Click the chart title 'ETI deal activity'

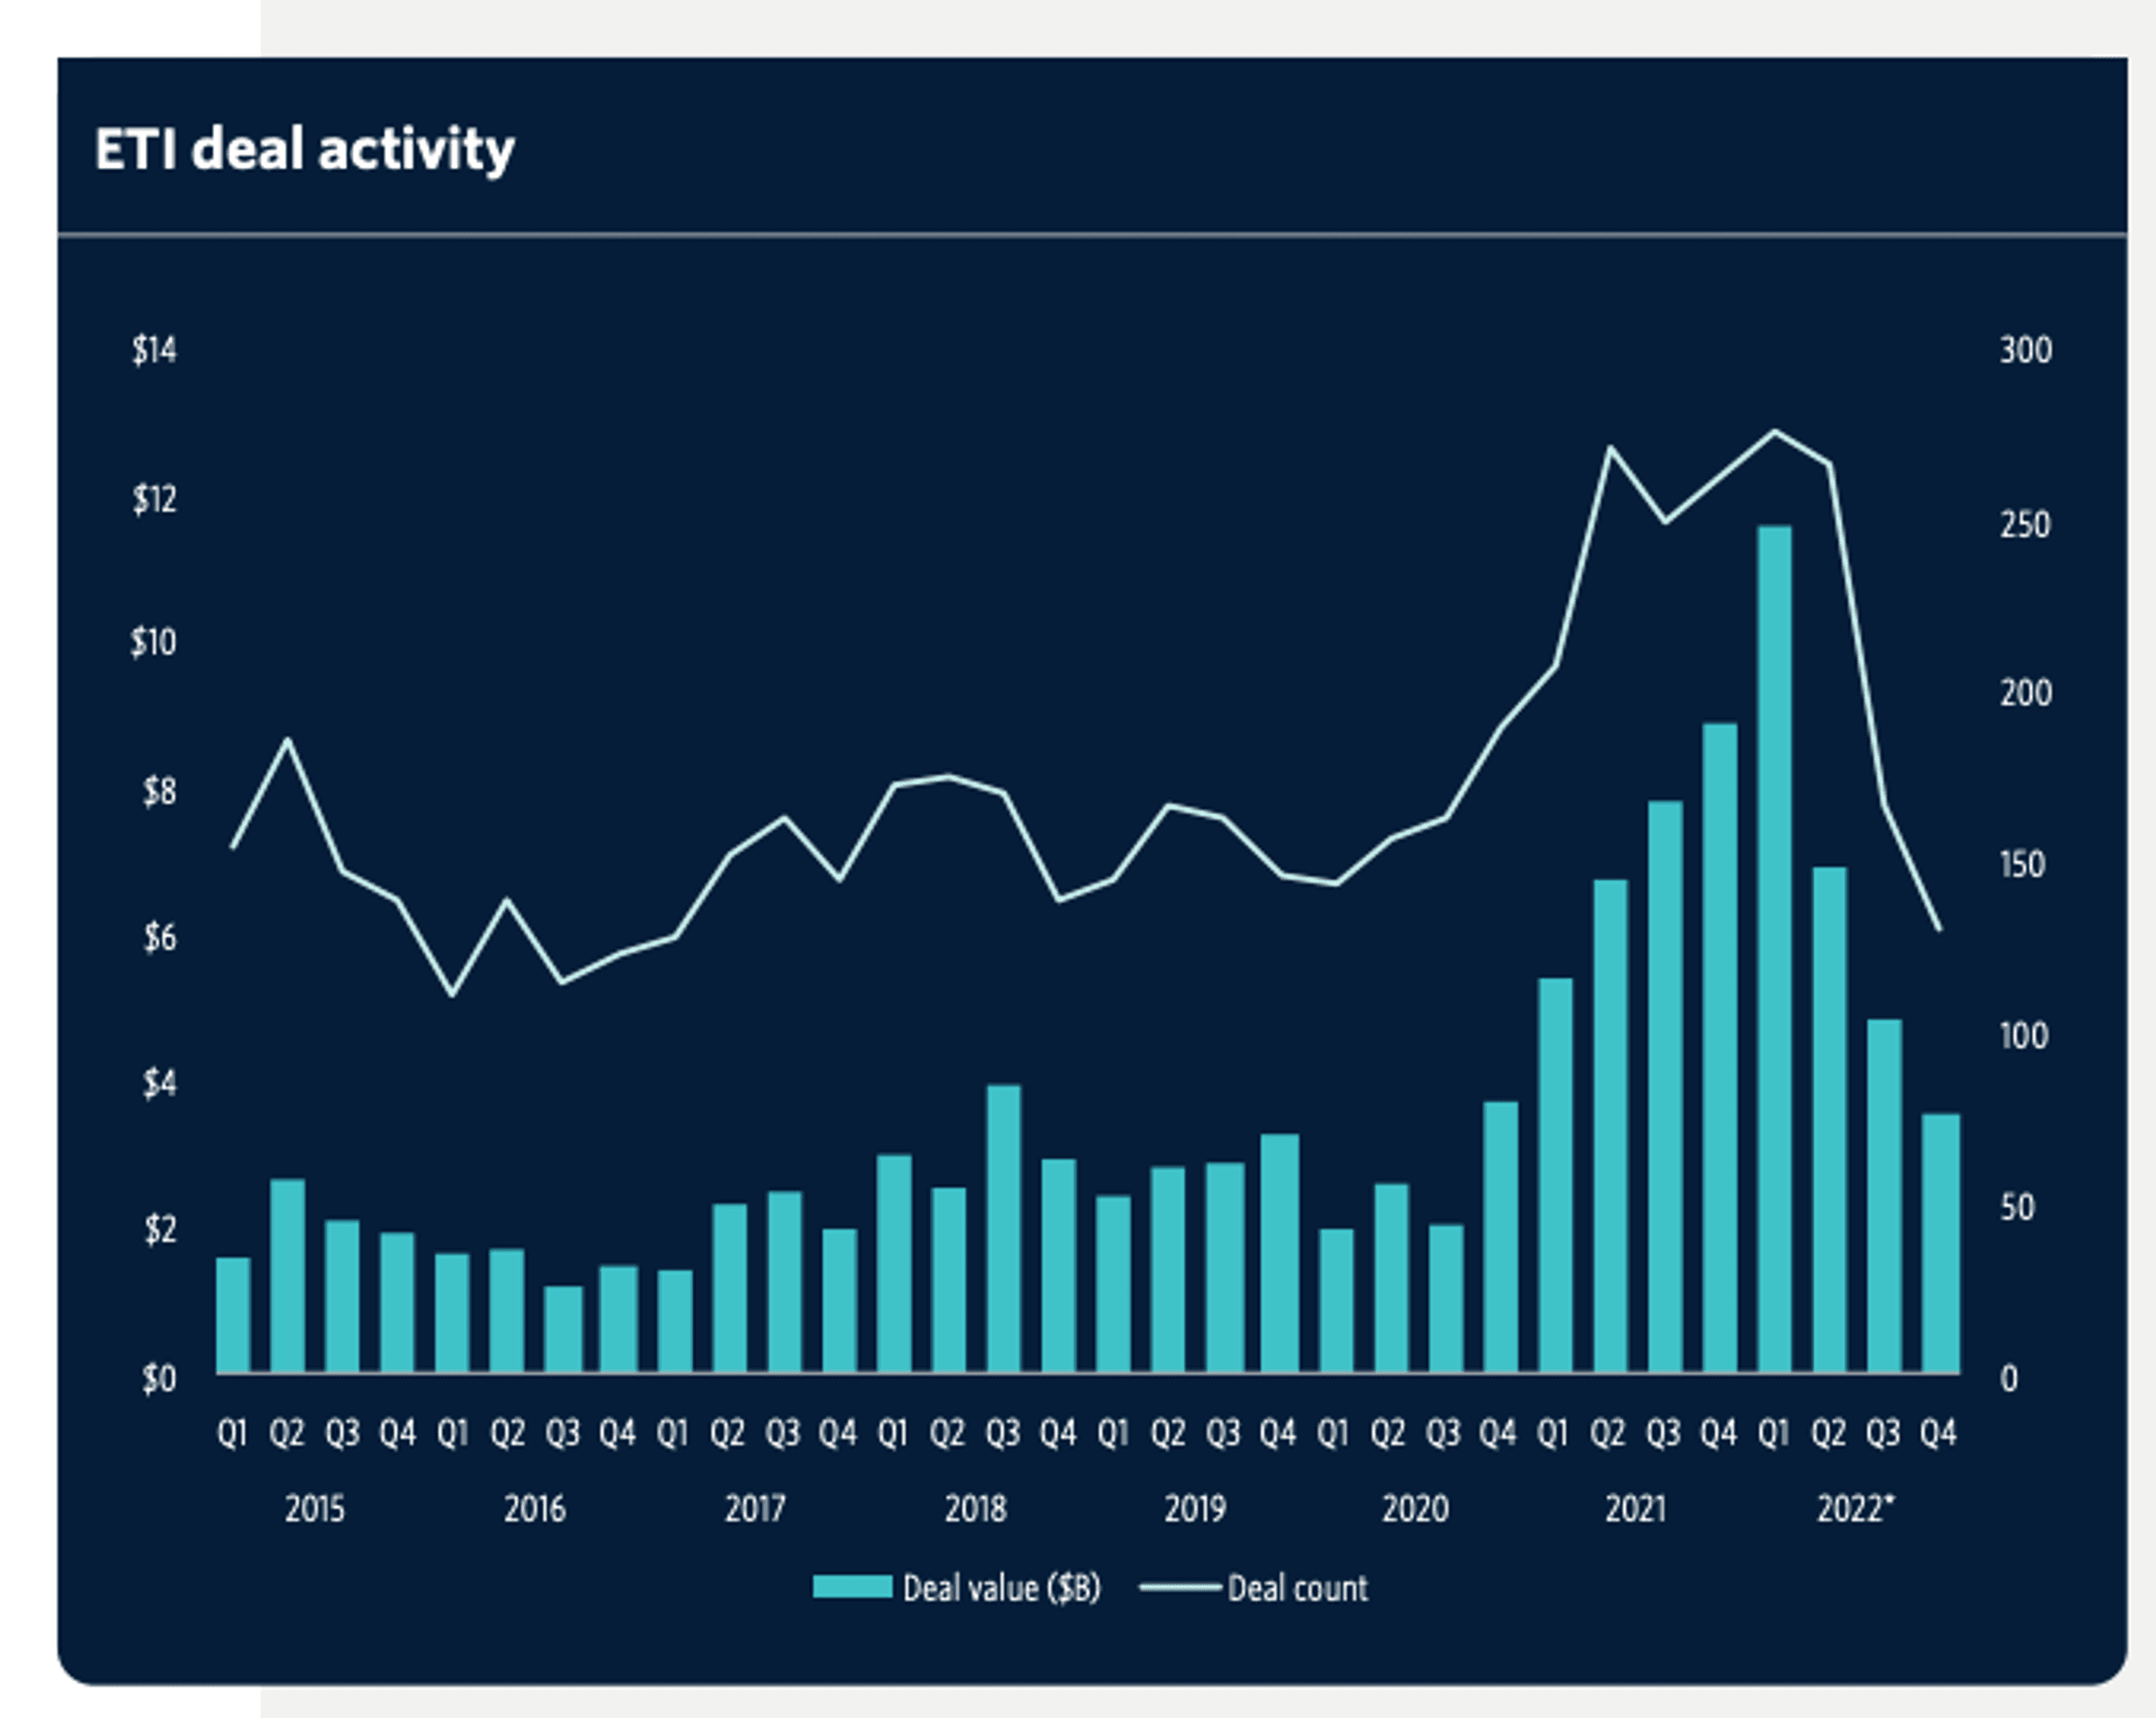point(304,151)
